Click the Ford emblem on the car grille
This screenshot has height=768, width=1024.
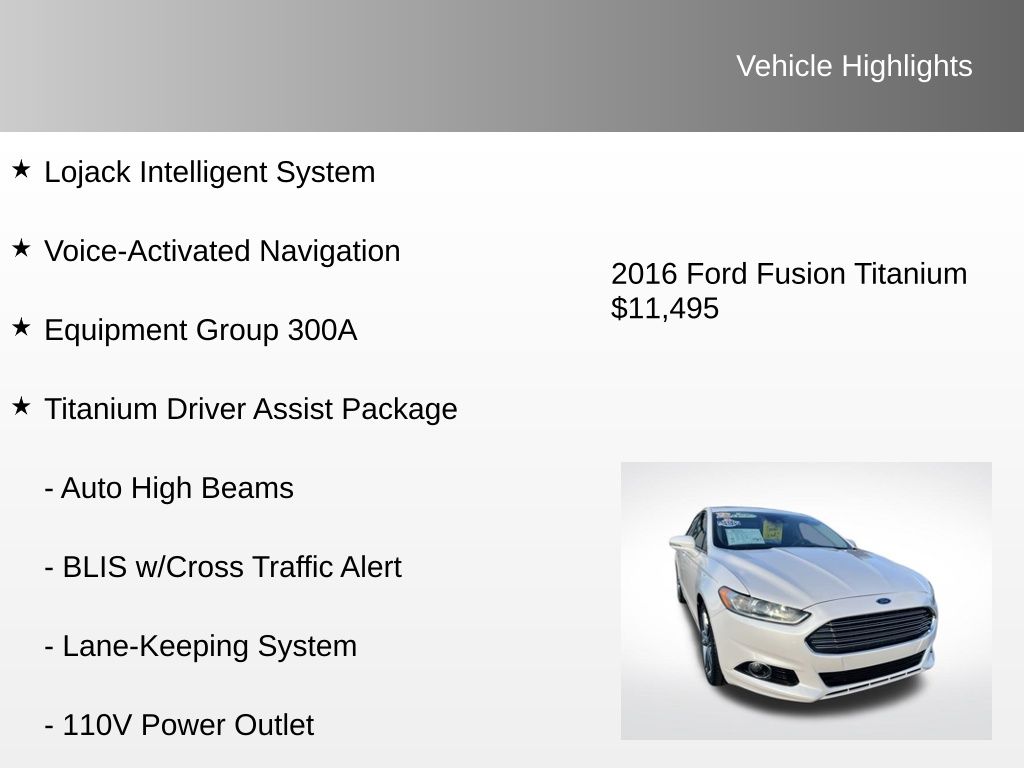point(883,601)
